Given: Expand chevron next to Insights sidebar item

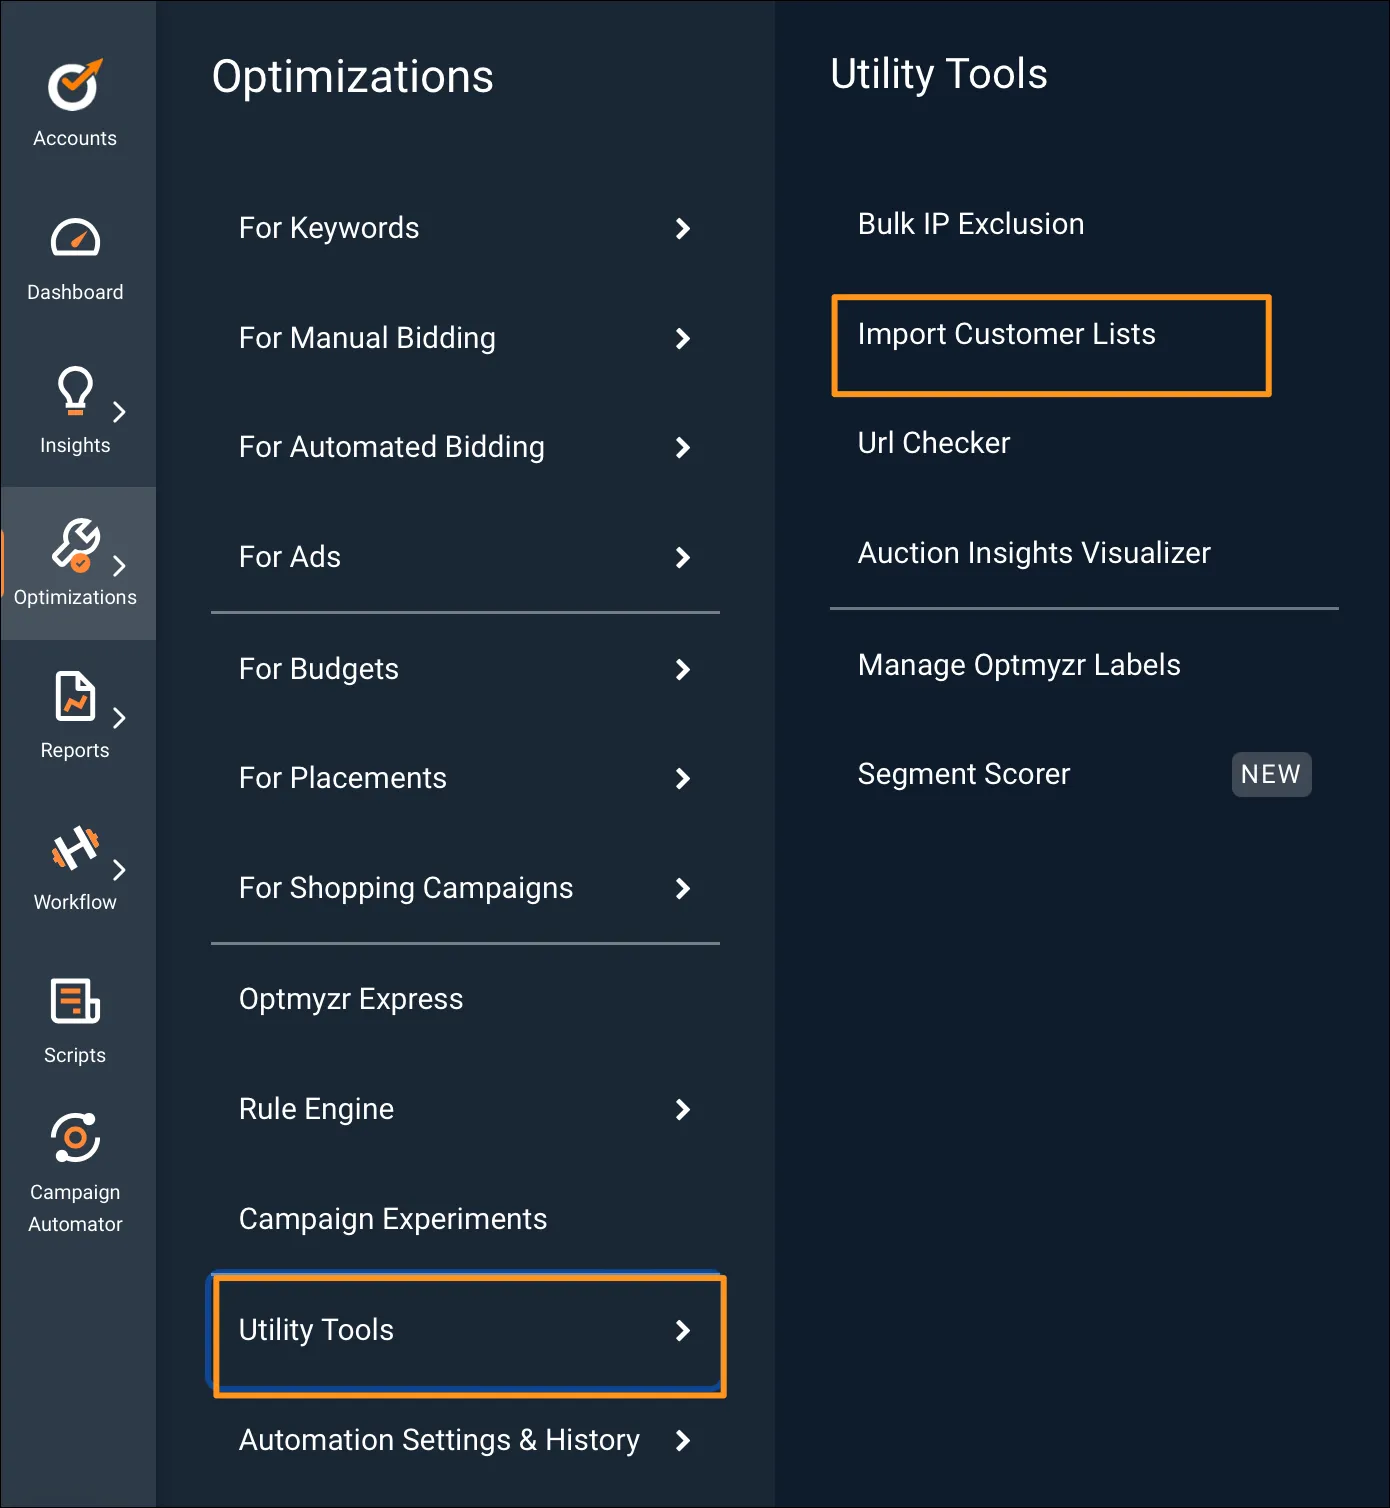Looking at the screenshot, I should click(120, 412).
